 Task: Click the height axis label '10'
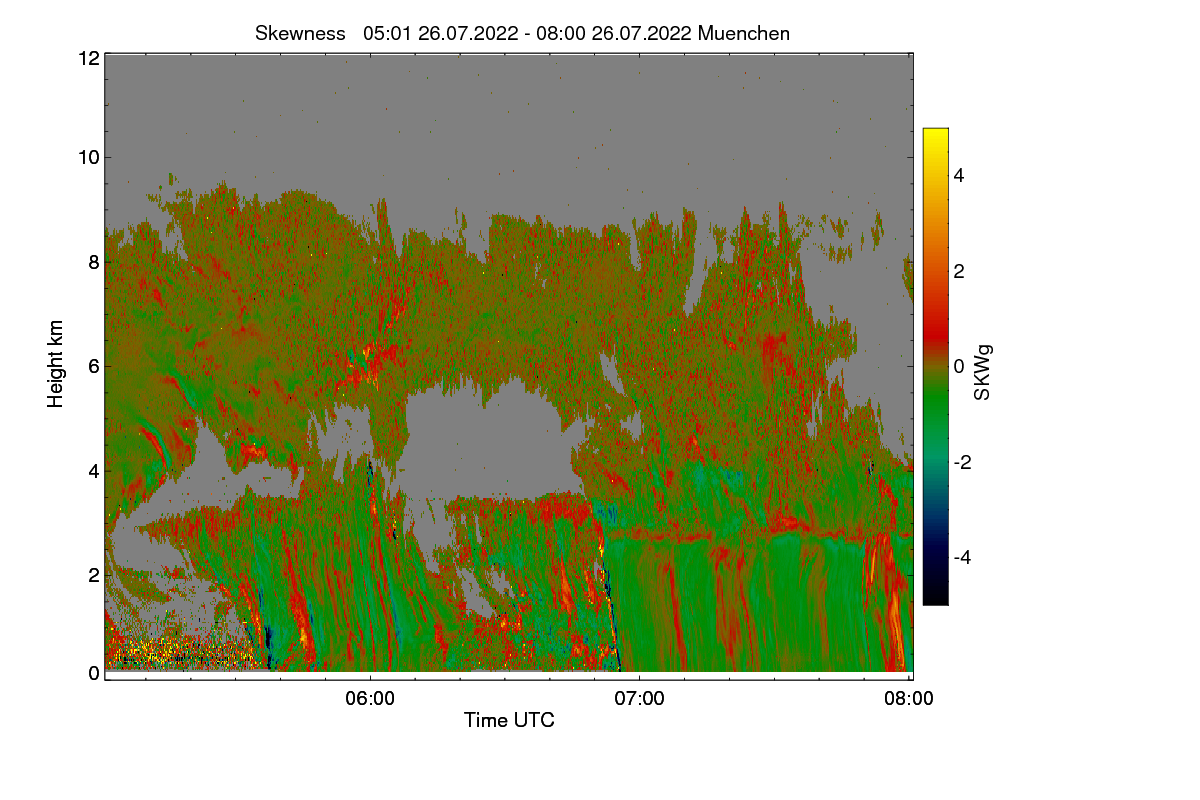click(88, 157)
